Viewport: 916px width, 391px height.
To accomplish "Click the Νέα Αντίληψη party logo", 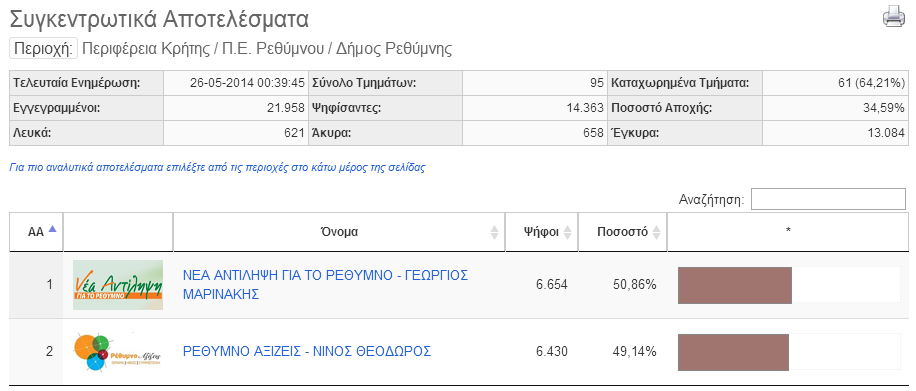I will [118, 285].
